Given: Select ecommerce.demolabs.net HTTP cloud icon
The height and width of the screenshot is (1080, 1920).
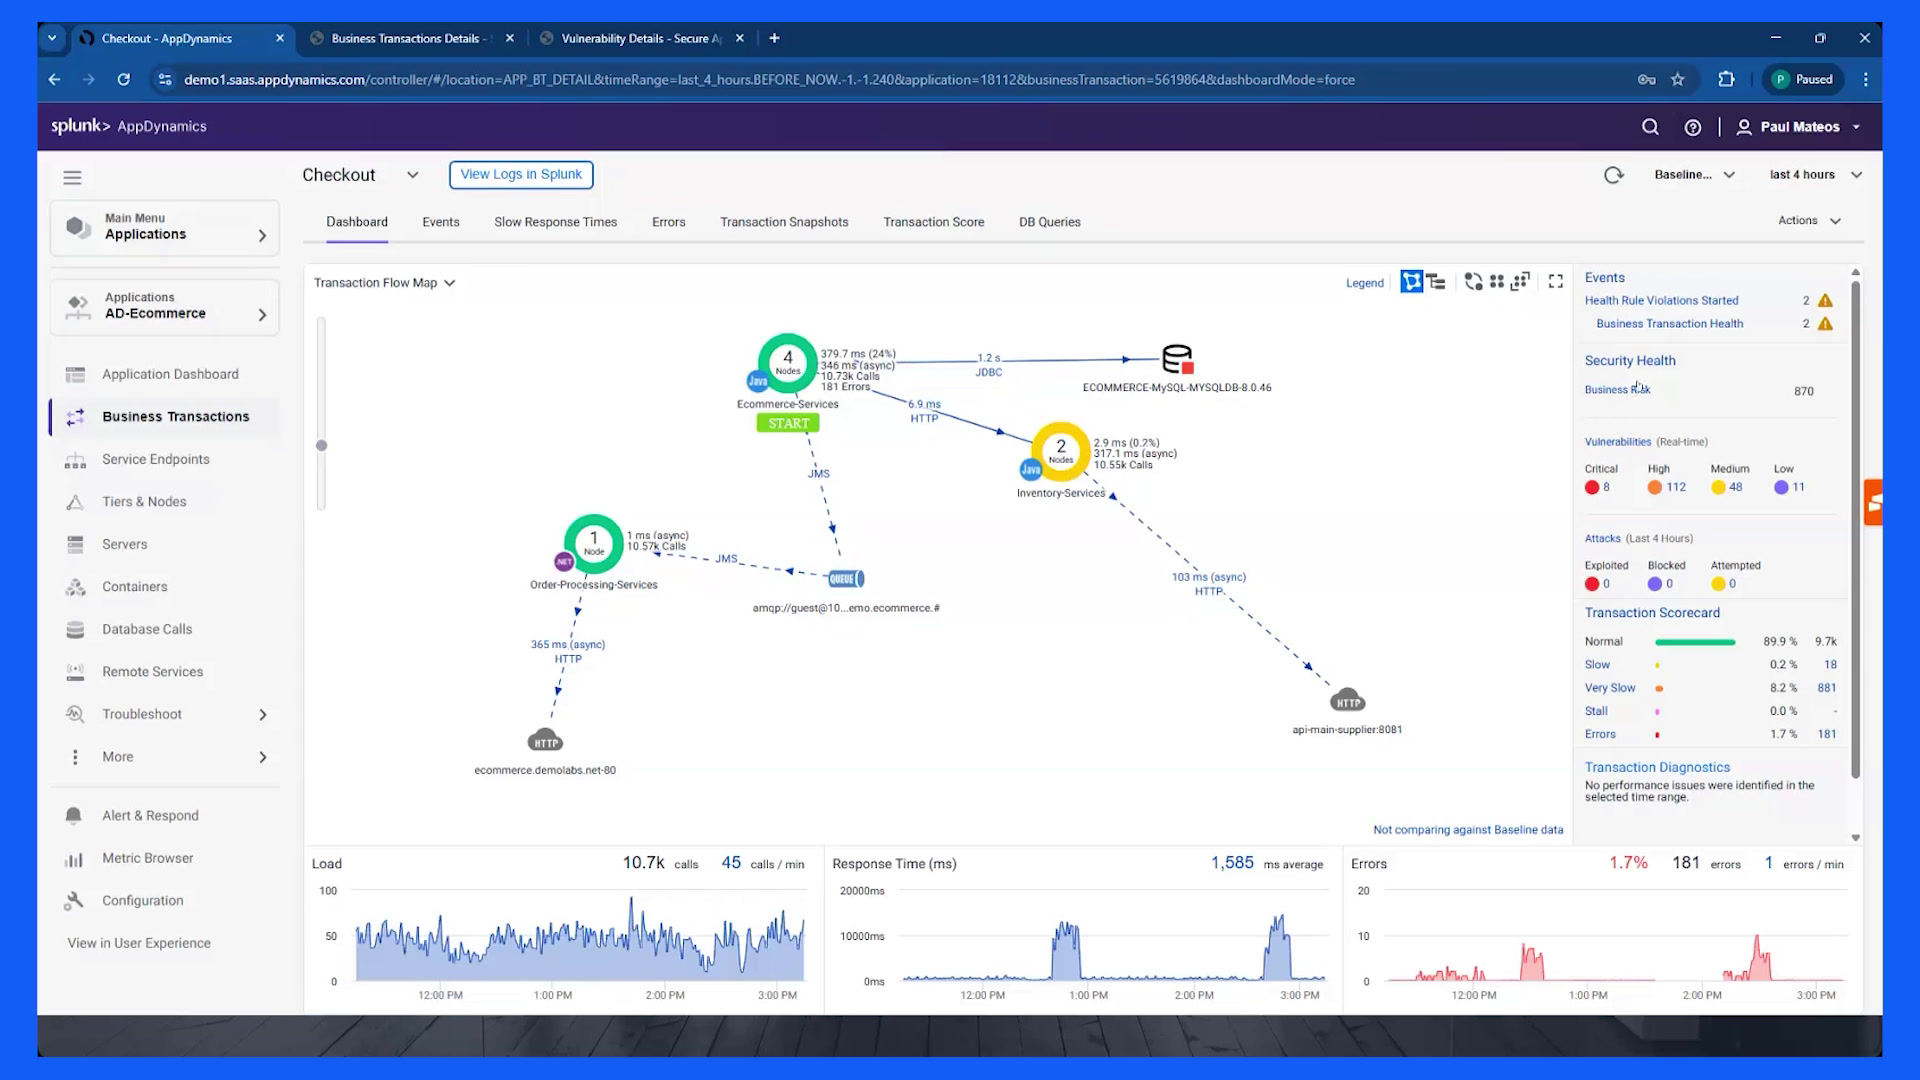Looking at the screenshot, I should (x=545, y=741).
